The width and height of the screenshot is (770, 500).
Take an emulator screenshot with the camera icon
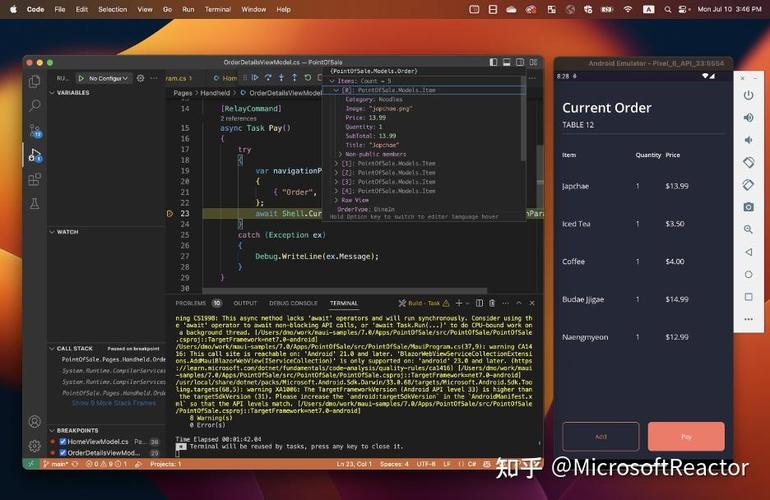pyautogui.click(x=748, y=207)
